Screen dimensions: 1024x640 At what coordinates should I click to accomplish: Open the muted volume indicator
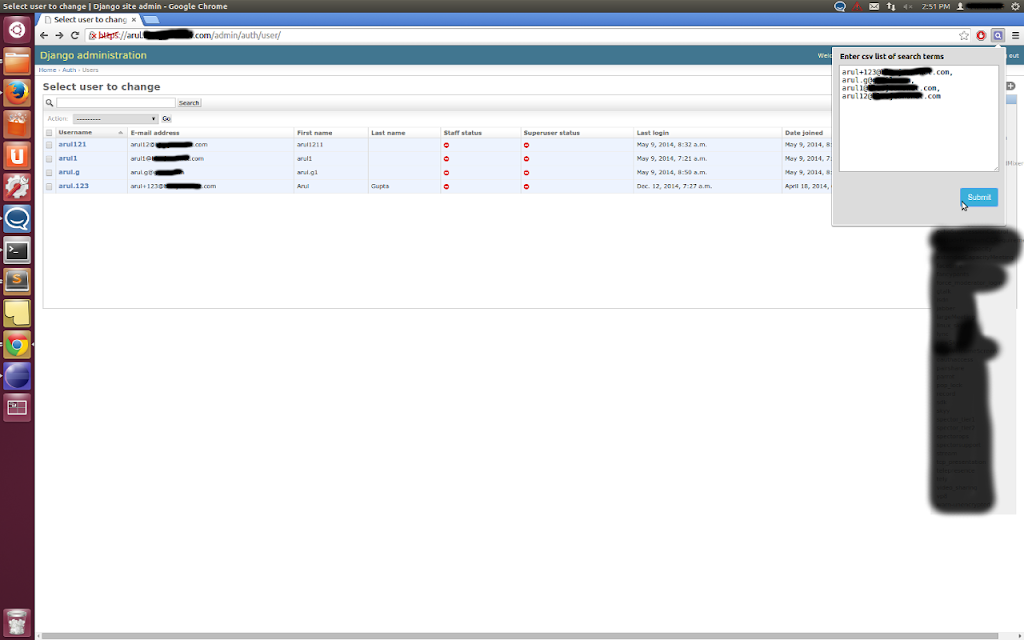coord(908,7)
